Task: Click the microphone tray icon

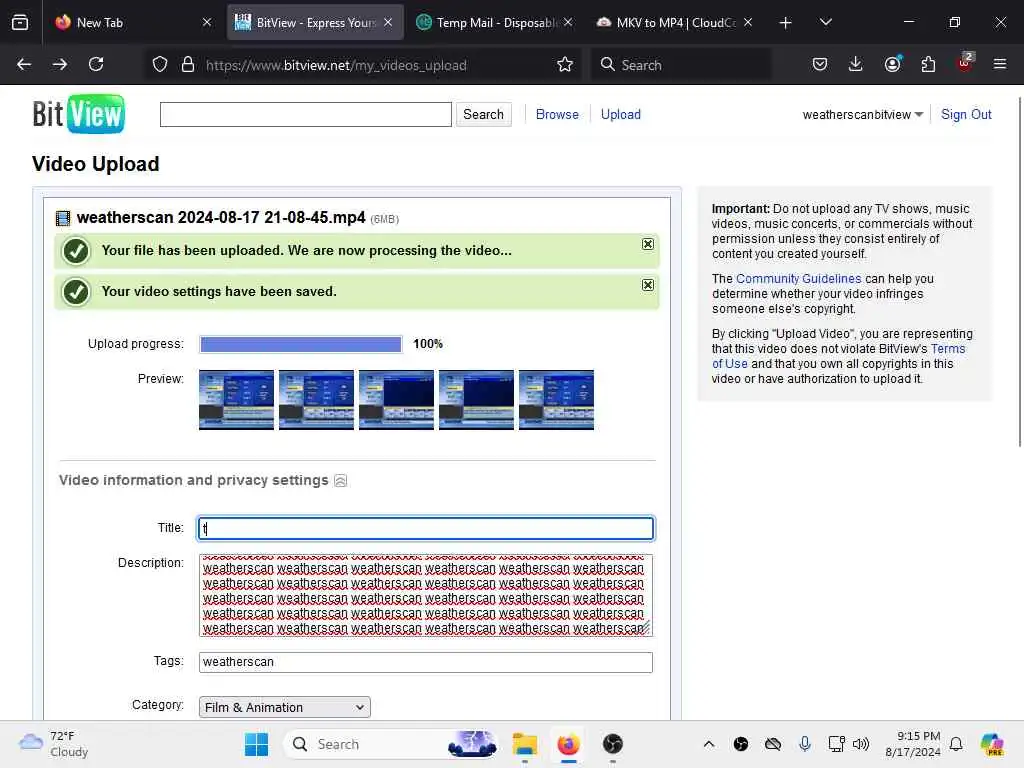Action: (x=805, y=744)
